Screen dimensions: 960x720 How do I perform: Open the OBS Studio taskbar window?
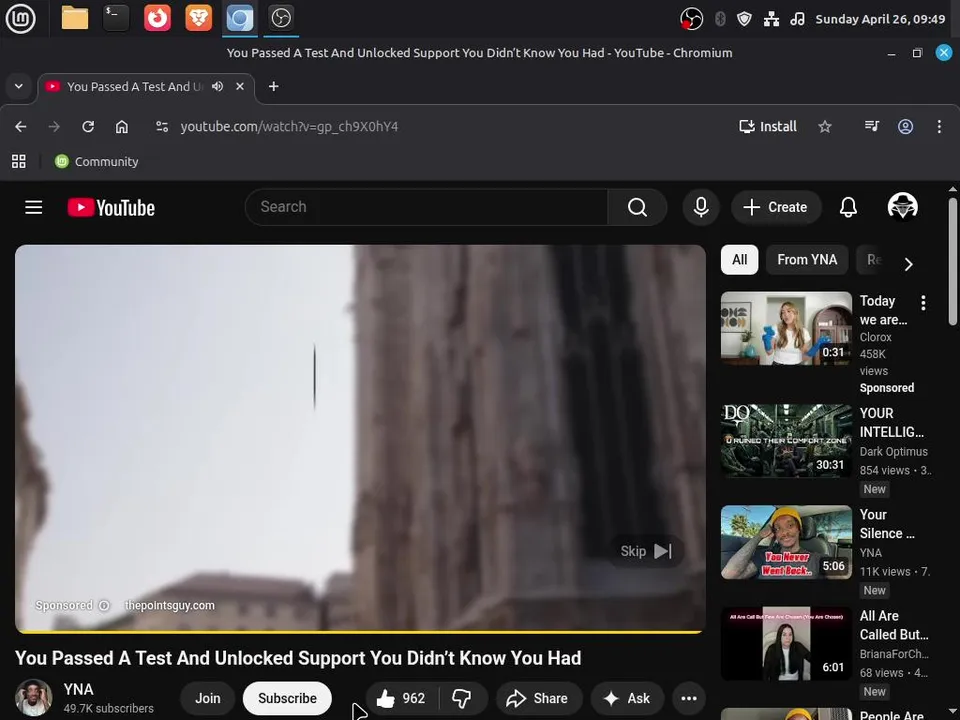[x=281, y=18]
